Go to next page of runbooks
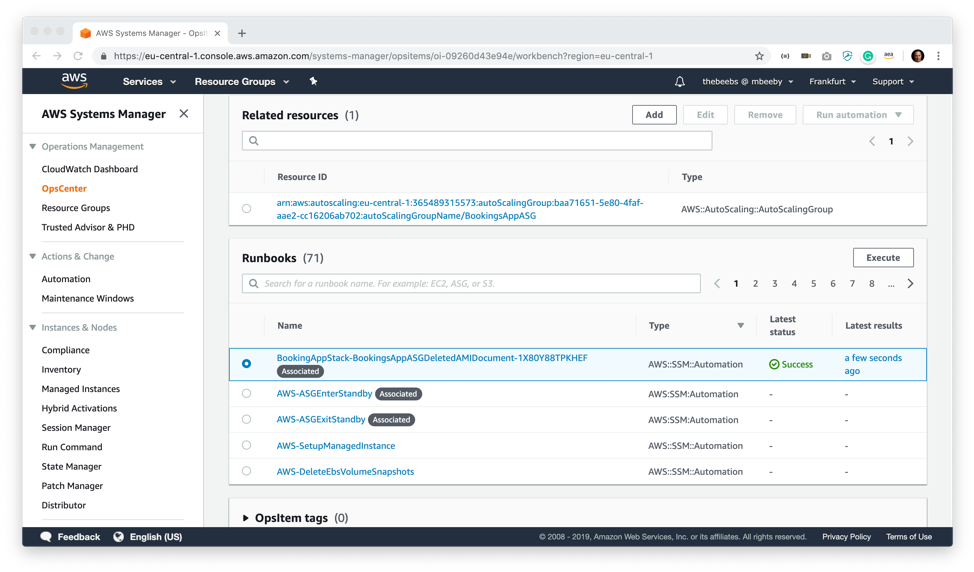Screen dimensions: 974x572 point(910,284)
